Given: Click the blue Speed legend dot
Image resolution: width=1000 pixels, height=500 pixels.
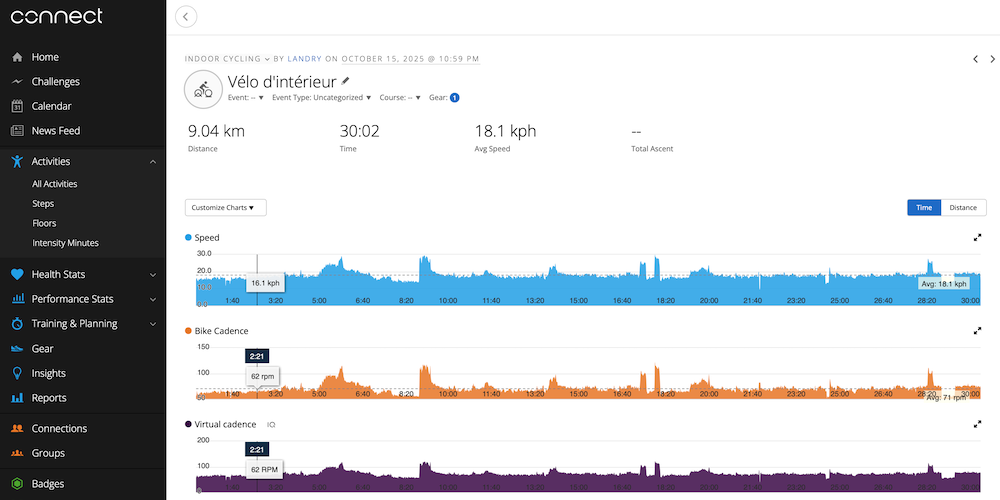Looking at the screenshot, I should (x=188, y=238).
